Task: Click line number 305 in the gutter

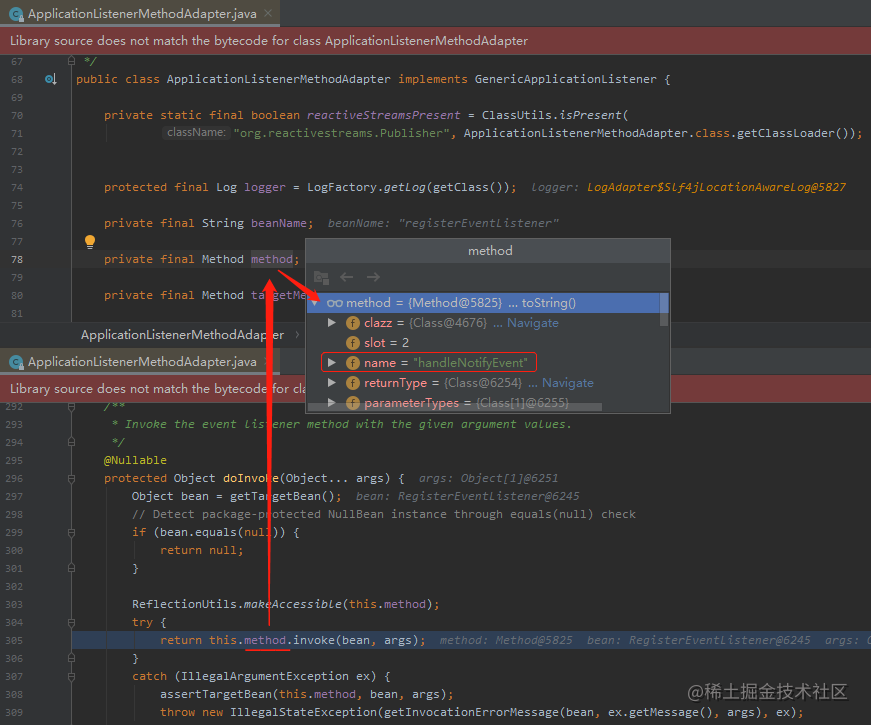Action: (14, 640)
